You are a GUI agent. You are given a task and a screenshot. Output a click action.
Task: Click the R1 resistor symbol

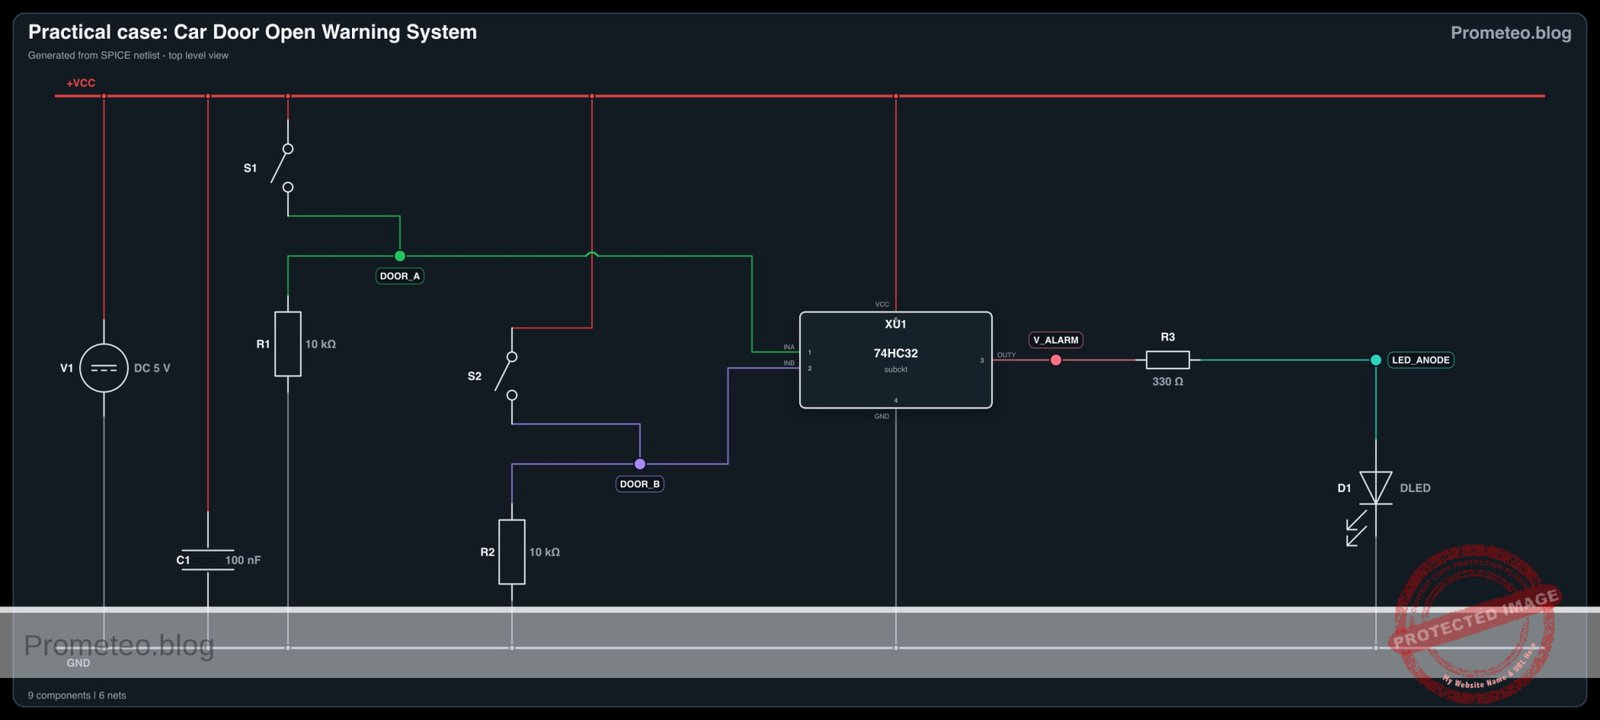tap(288, 344)
